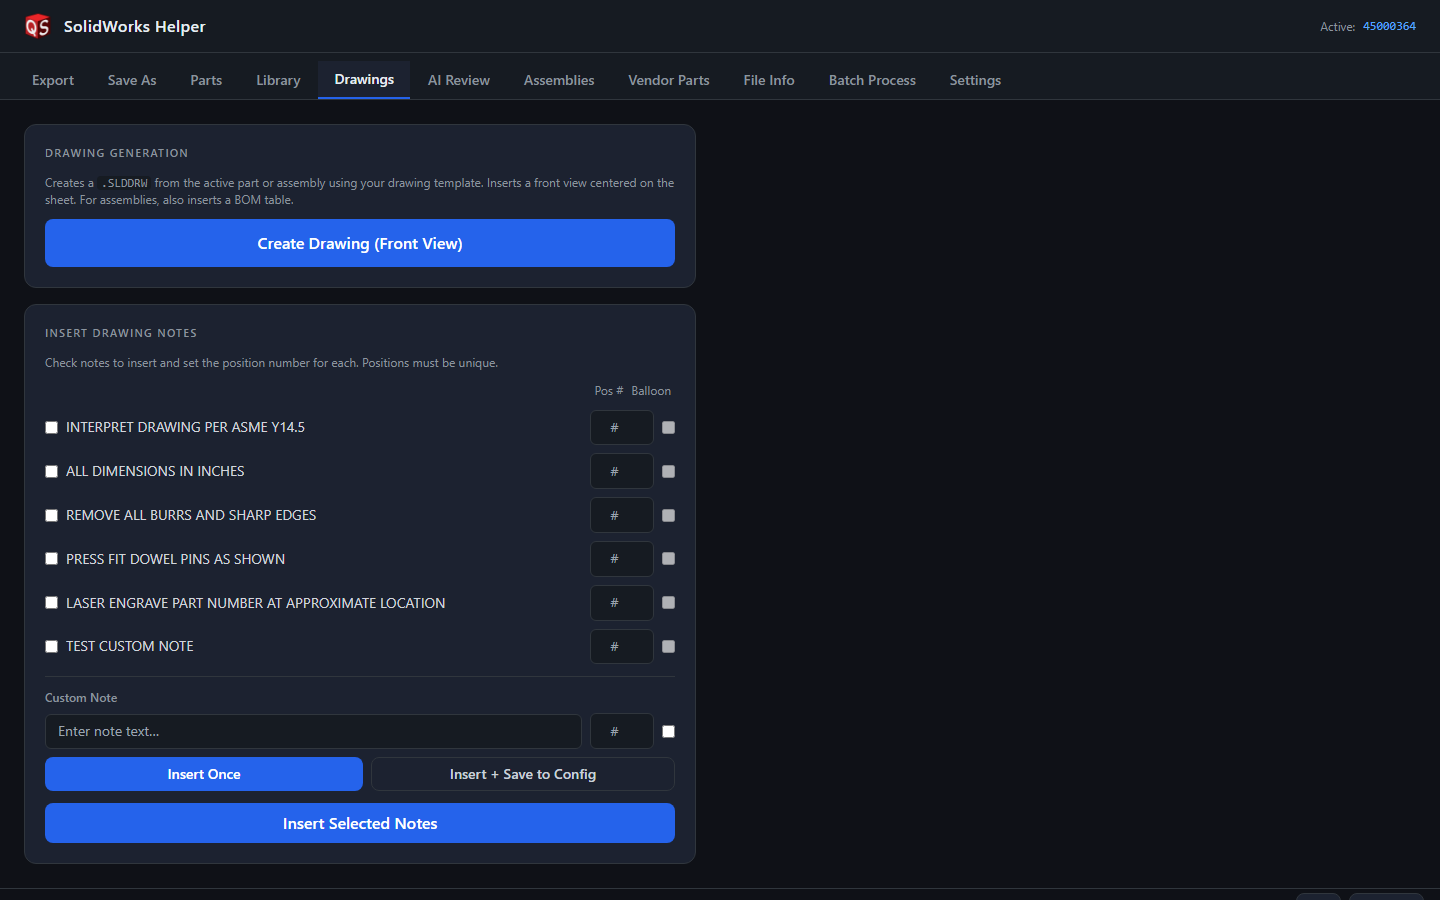Toggle balloon for TEST CUSTOM NOTE
Viewport: 1440px width, 900px height.
669,646
